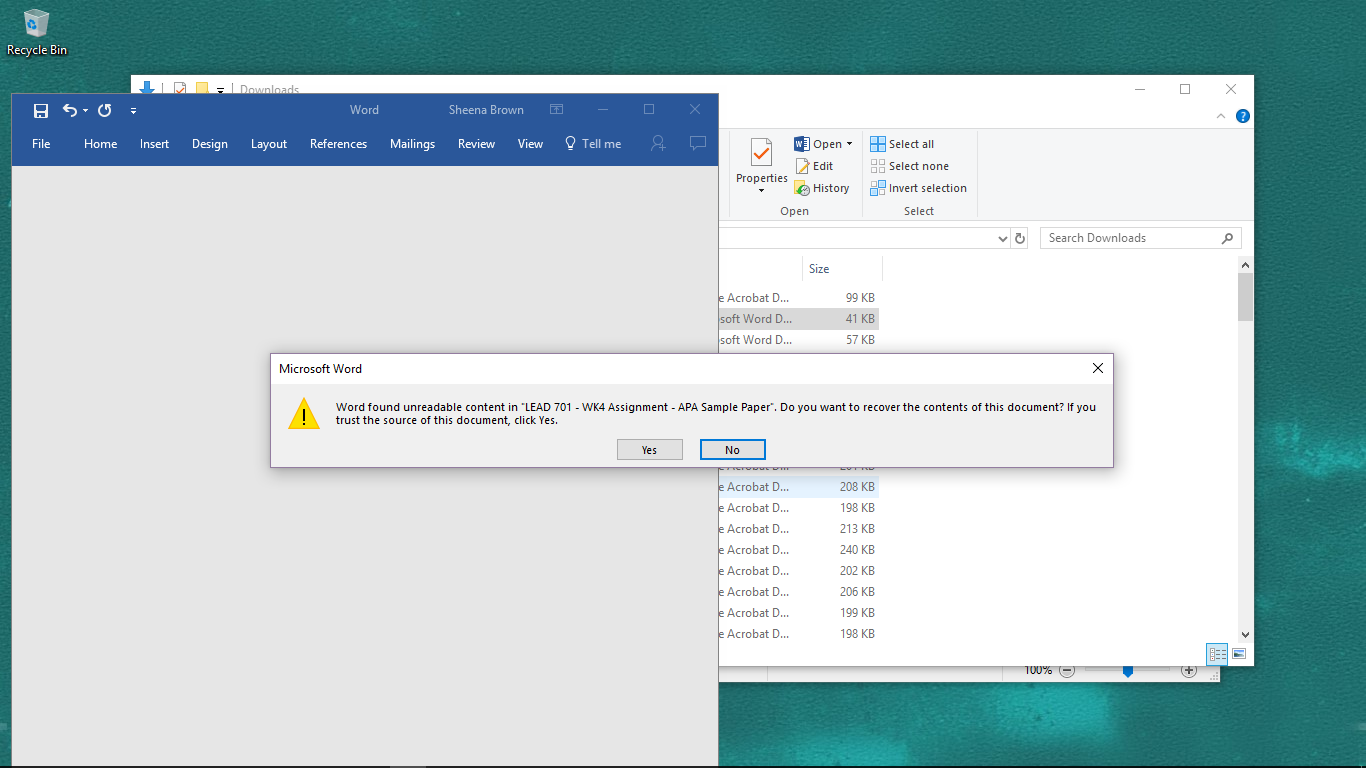Toggle Word Ribbon Display Options button
Screen dimensions: 1366x768
(557, 110)
